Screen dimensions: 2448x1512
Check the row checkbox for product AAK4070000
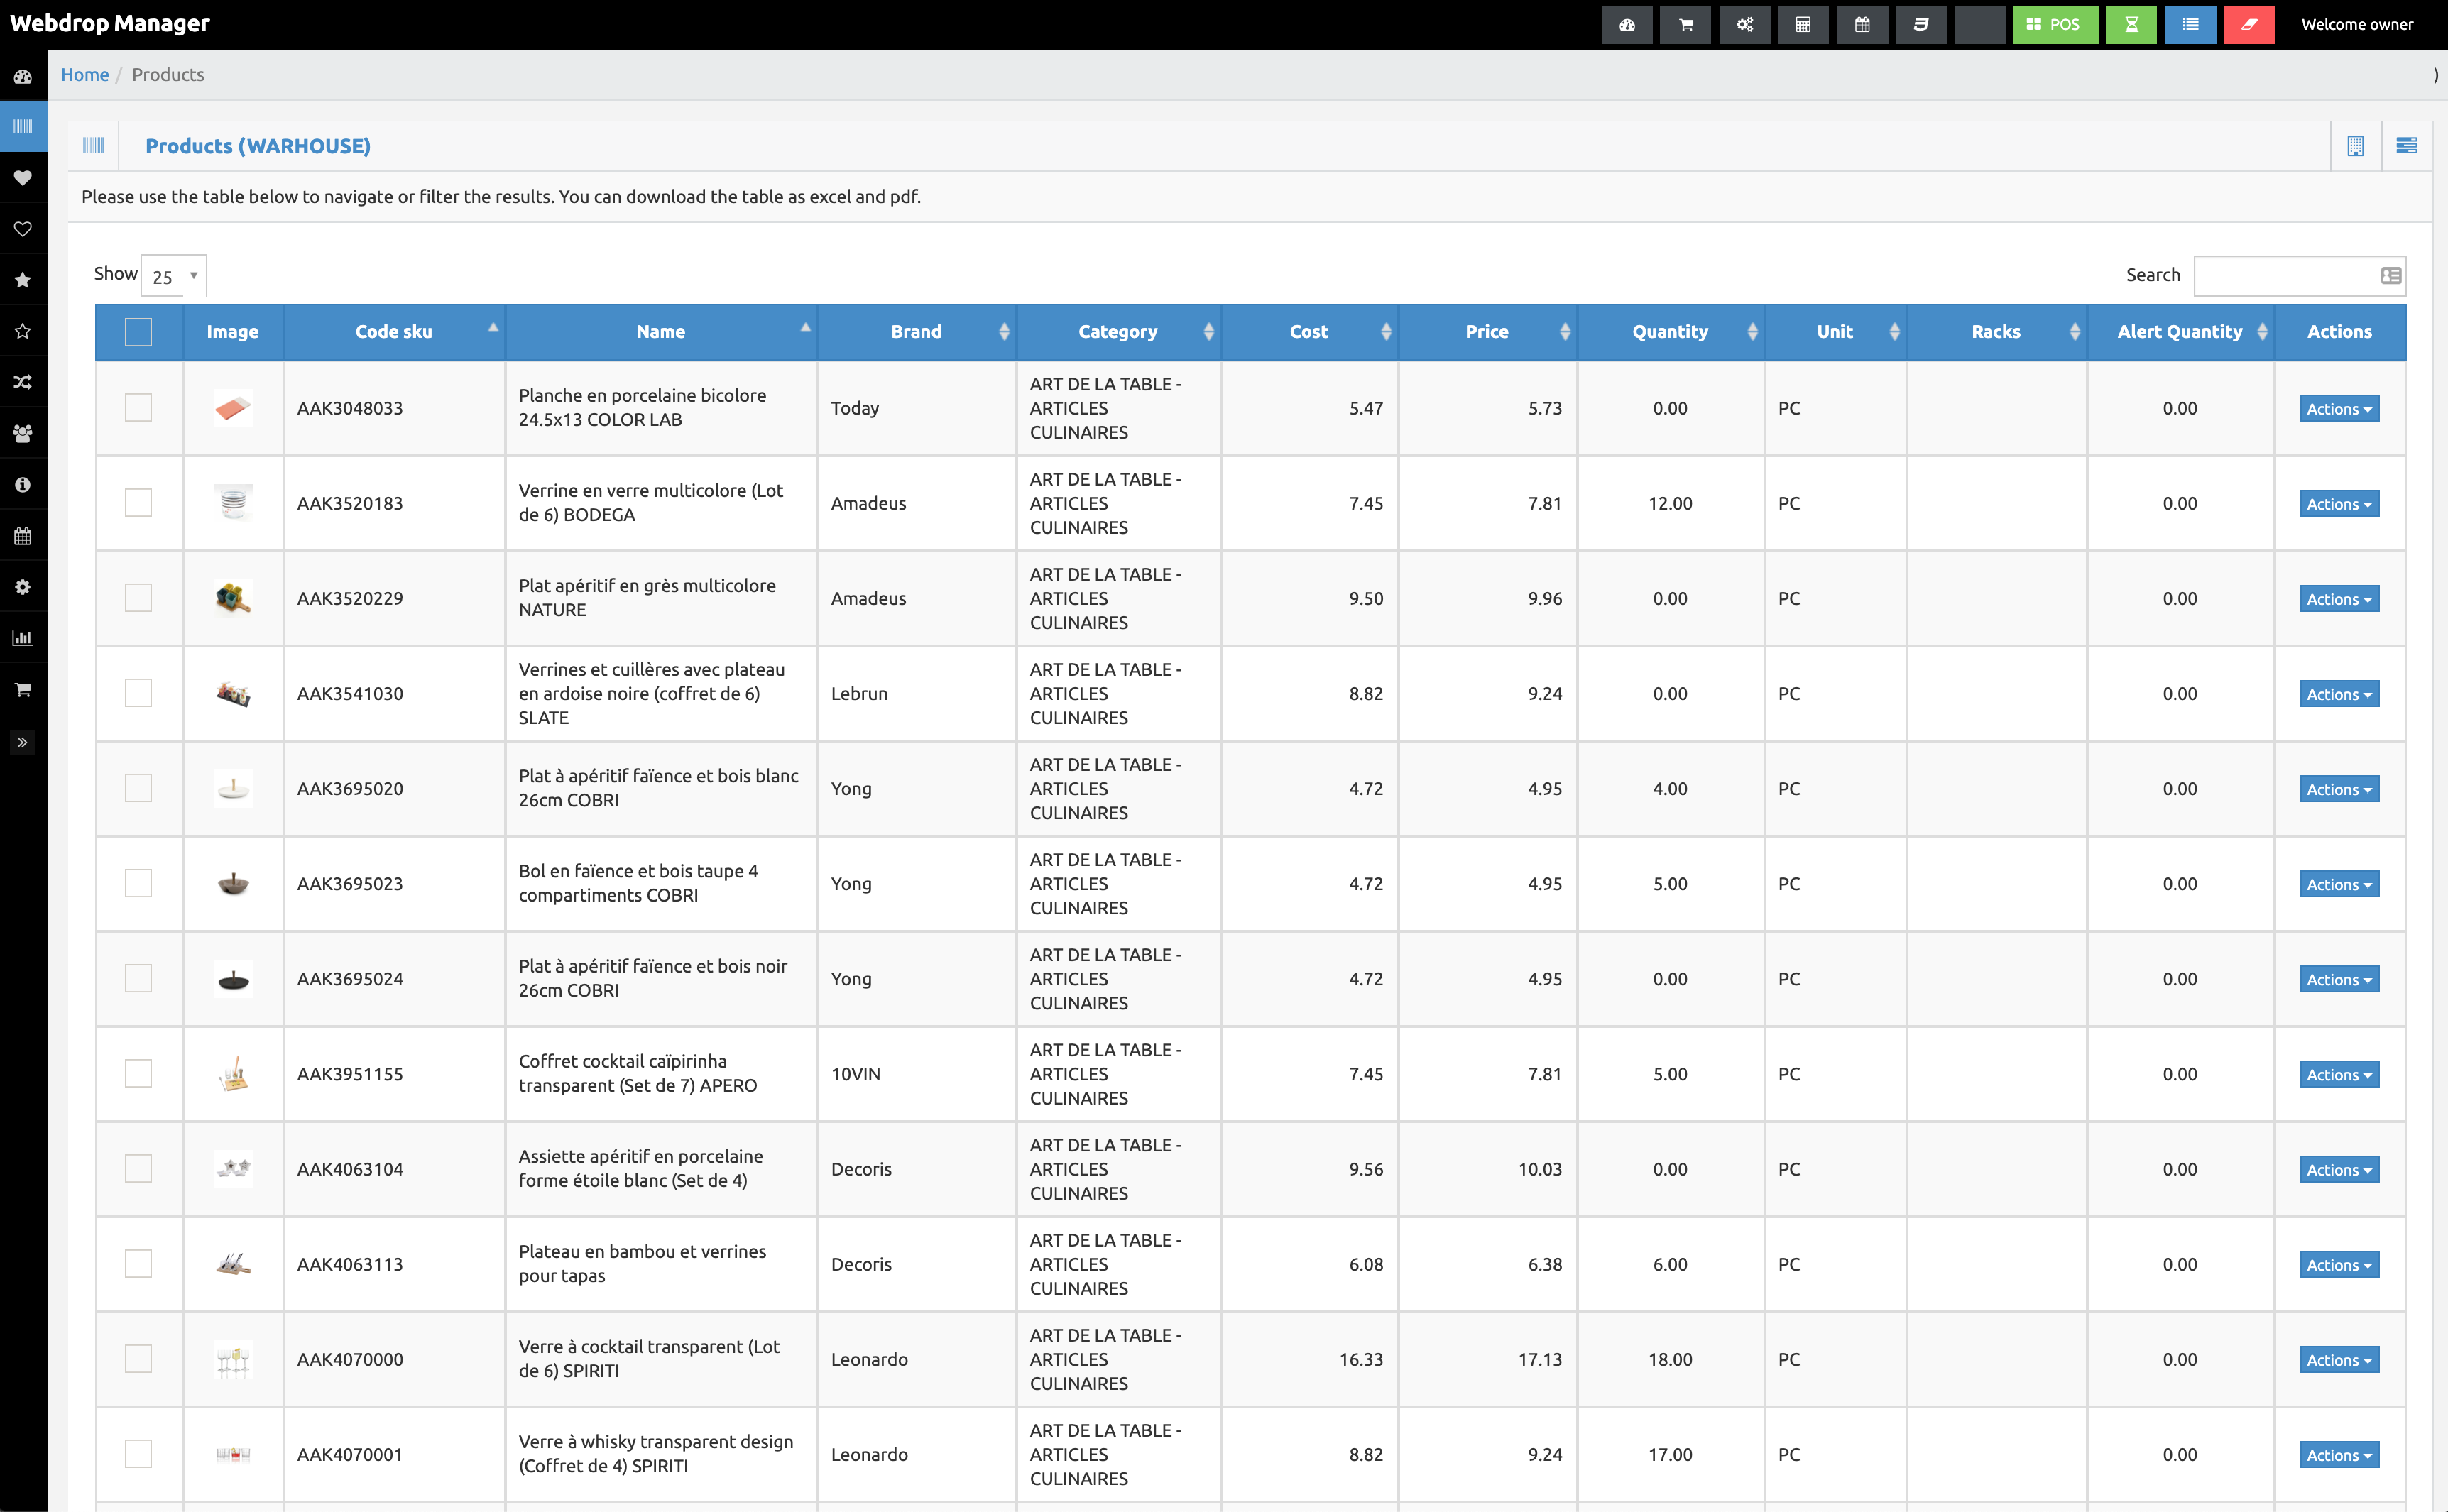tap(138, 1359)
